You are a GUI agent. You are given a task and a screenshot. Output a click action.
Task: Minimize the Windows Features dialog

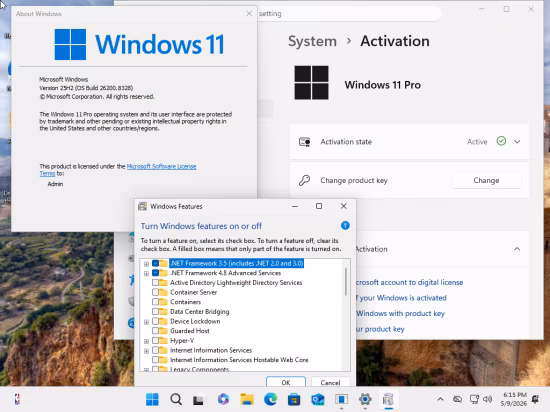[x=295, y=206]
